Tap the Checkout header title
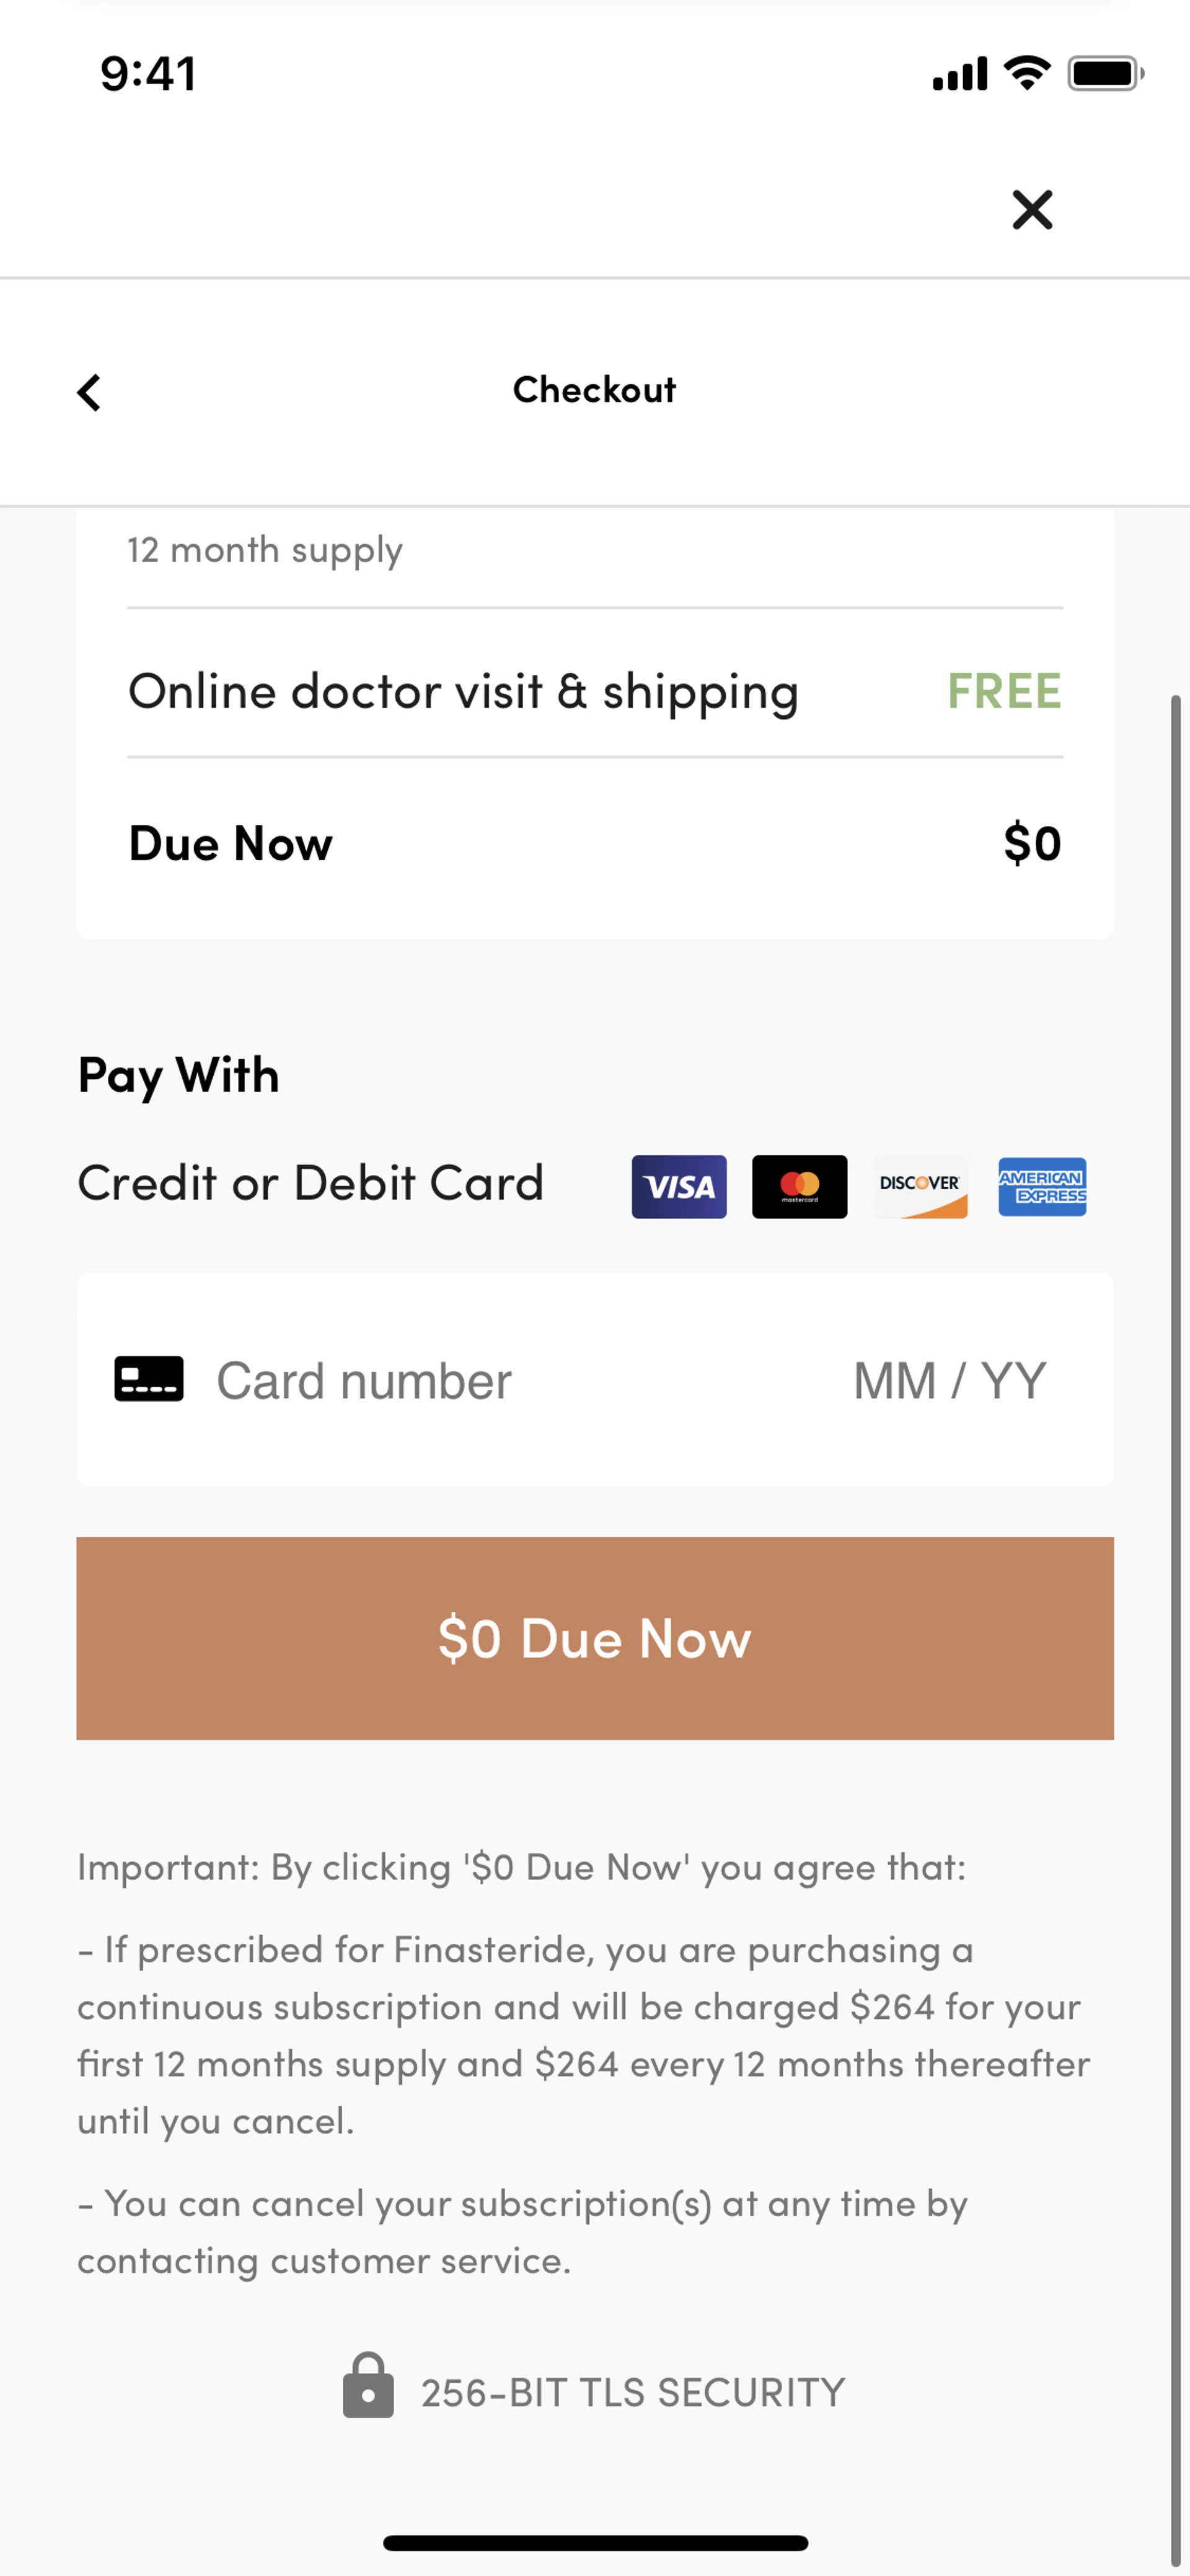 coord(594,390)
